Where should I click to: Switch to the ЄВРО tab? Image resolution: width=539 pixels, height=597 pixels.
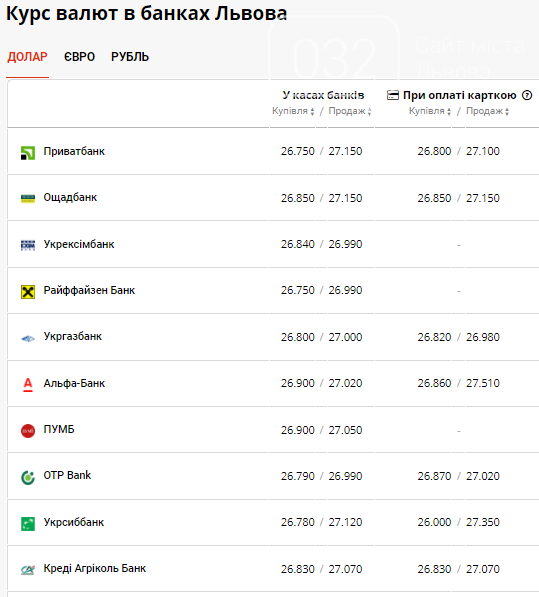[79, 57]
